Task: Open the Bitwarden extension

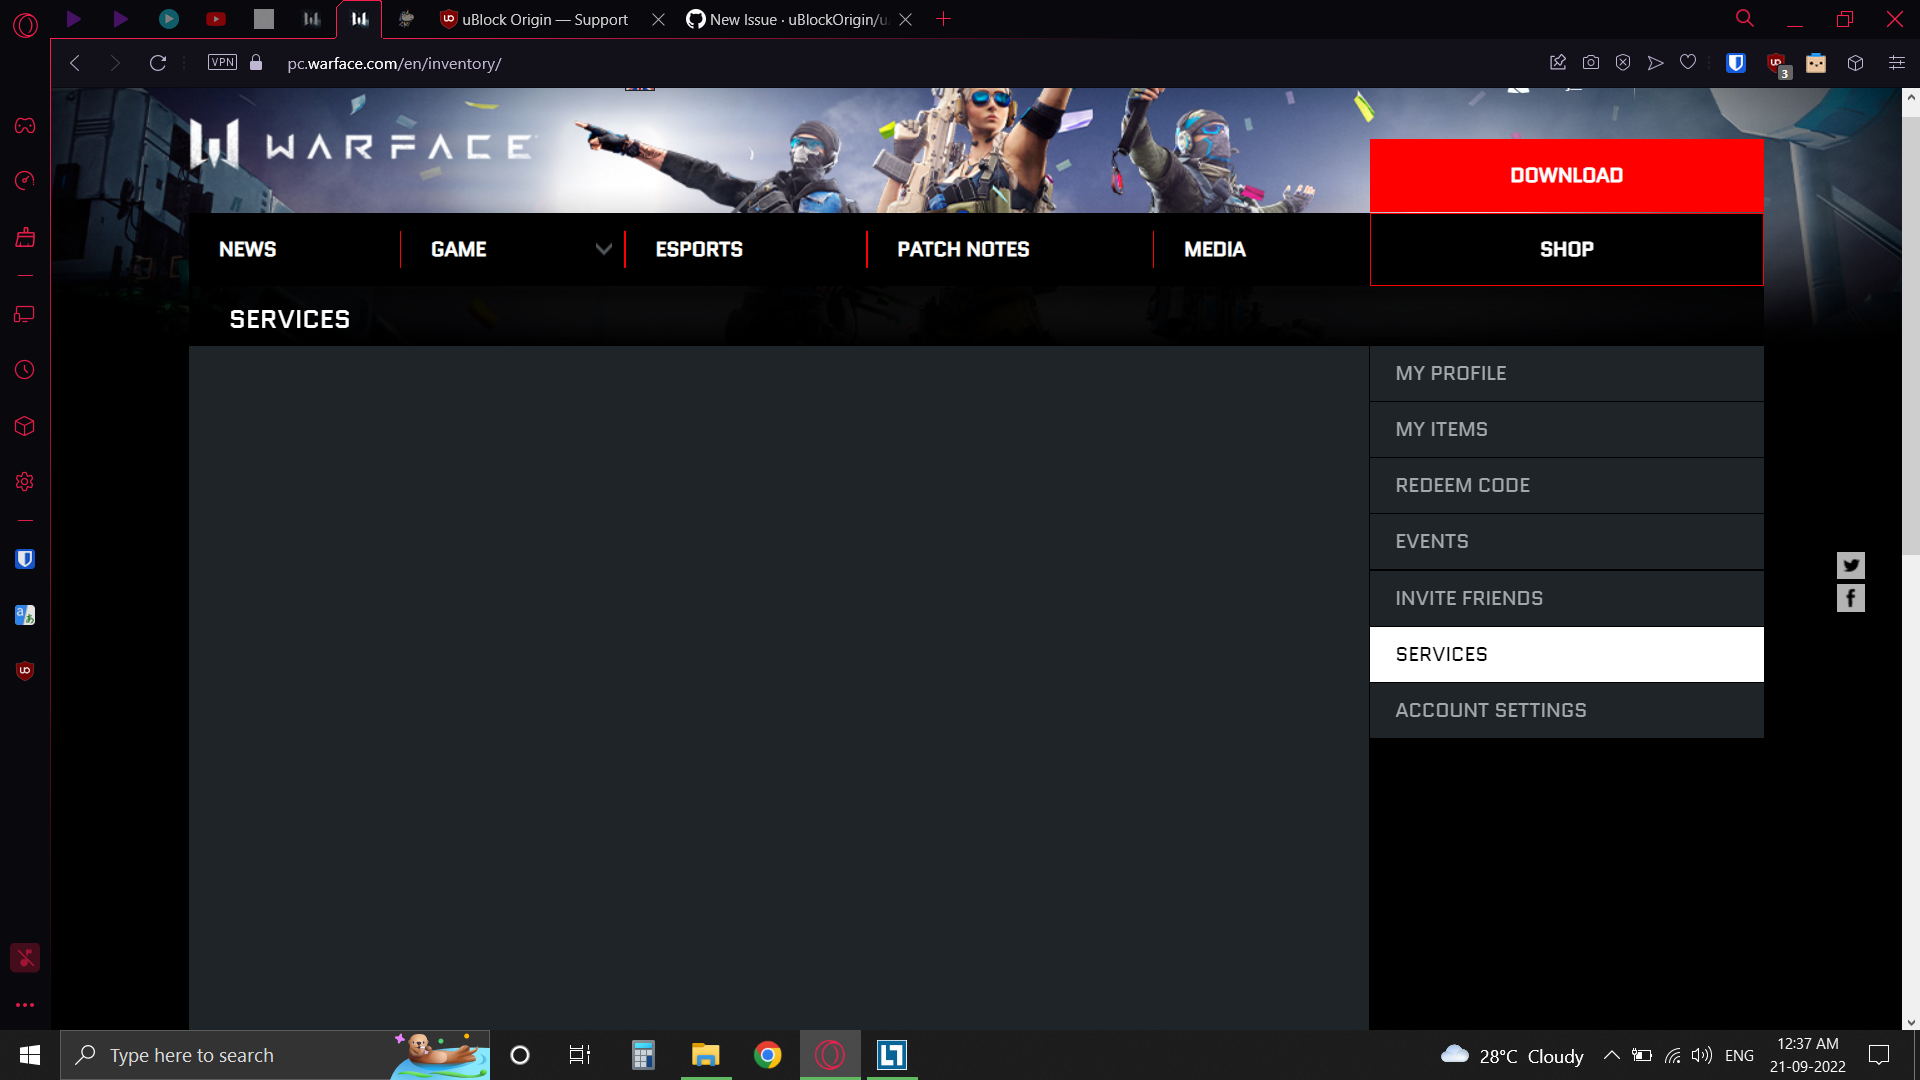Action: 1736,62
